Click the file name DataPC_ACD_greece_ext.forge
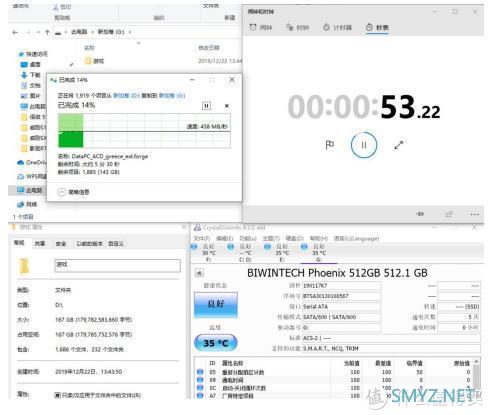The height and width of the screenshot is (415, 488). (x=110, y=156)
